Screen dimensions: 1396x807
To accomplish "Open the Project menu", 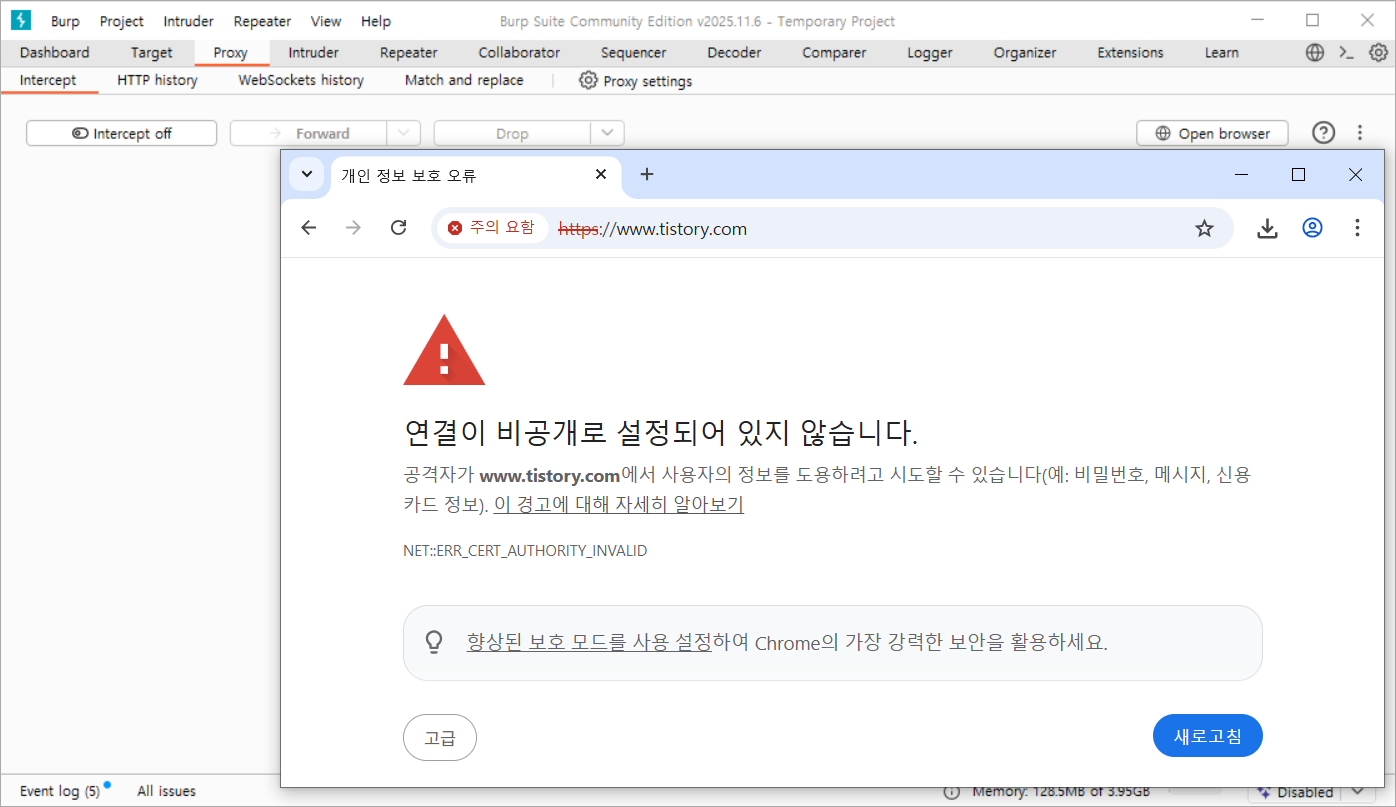I will tap(122, 21).
